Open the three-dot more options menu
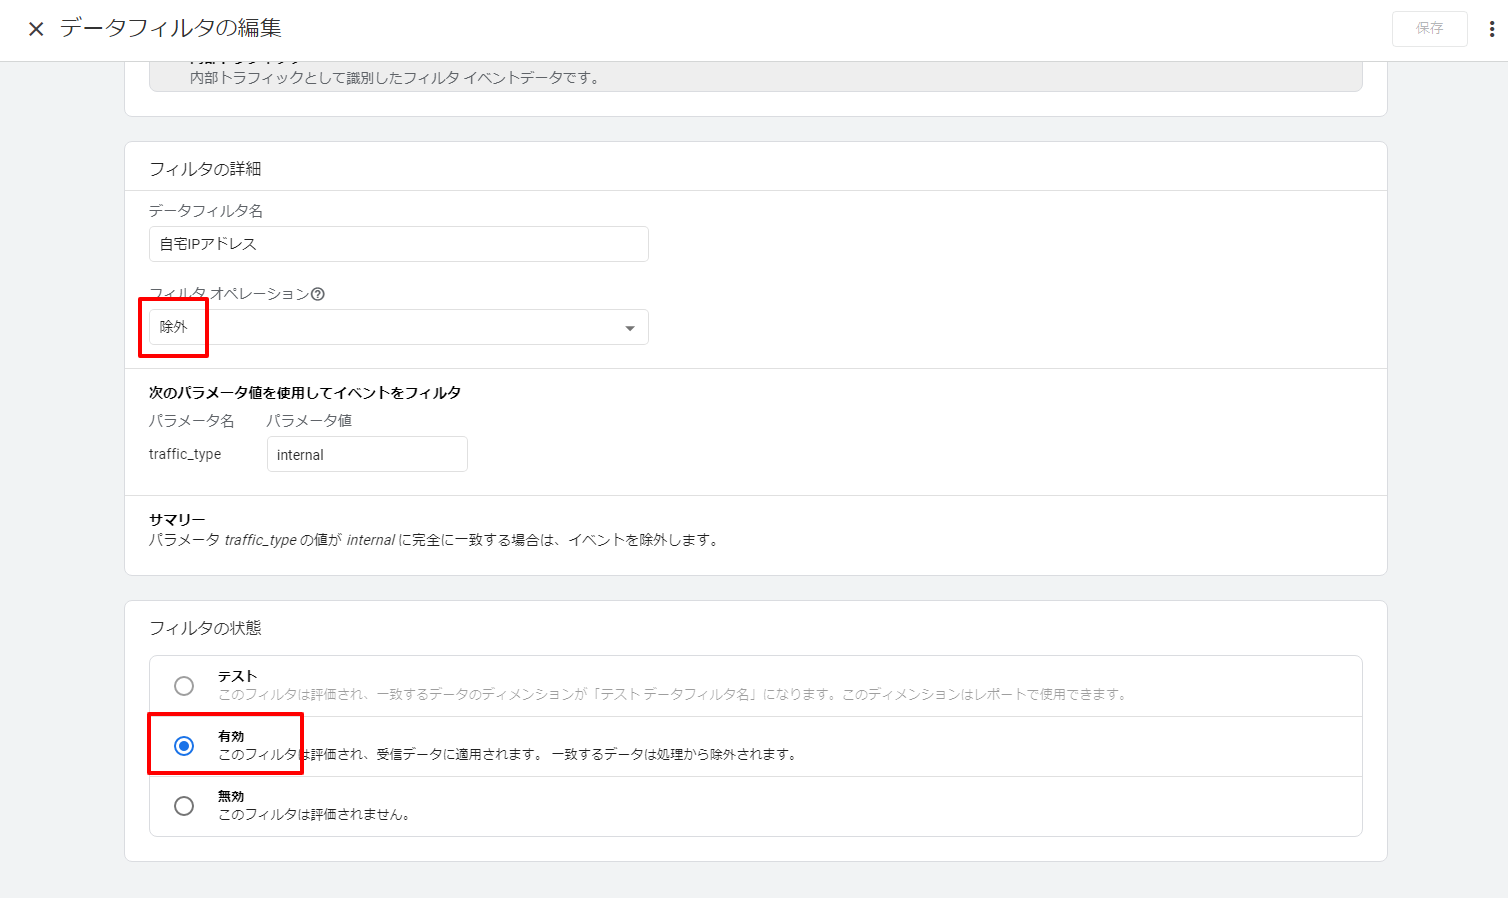The width and height of the screenshot is (1508, 898). (x=1491, y=29)
